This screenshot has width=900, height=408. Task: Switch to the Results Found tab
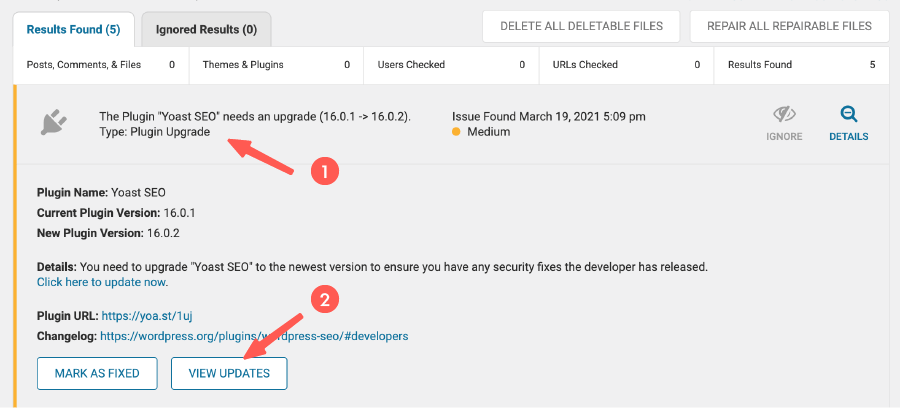[x=73, y=29]
